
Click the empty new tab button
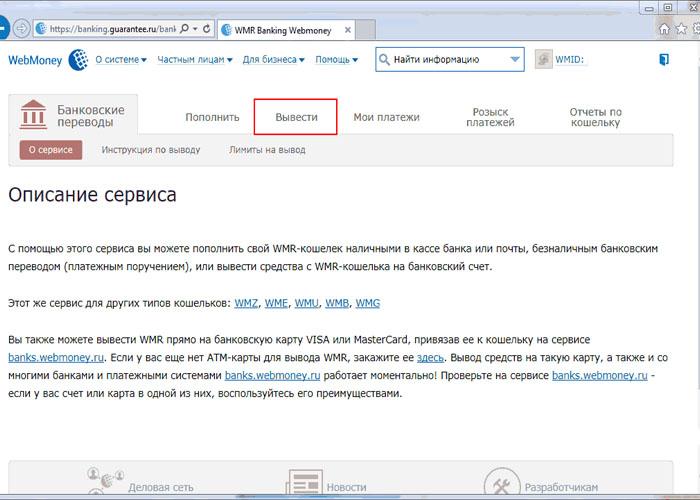point(365,30)
